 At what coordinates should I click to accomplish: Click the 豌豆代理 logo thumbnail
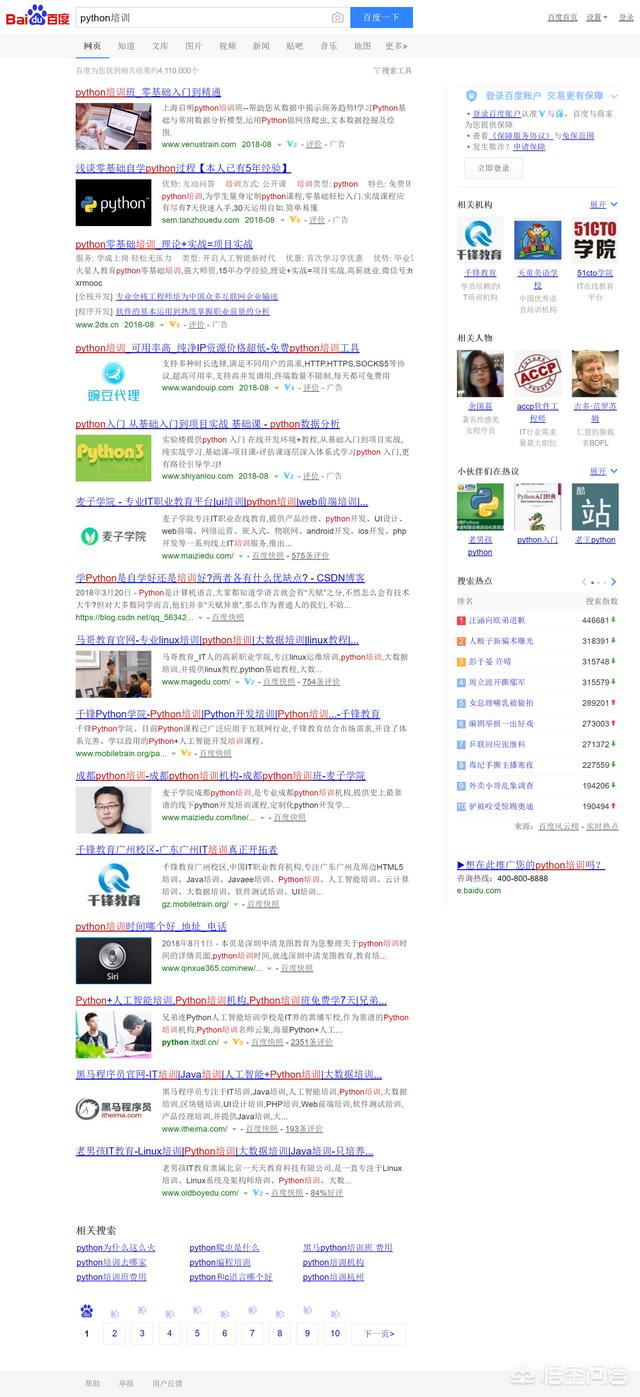click(113, 382)
